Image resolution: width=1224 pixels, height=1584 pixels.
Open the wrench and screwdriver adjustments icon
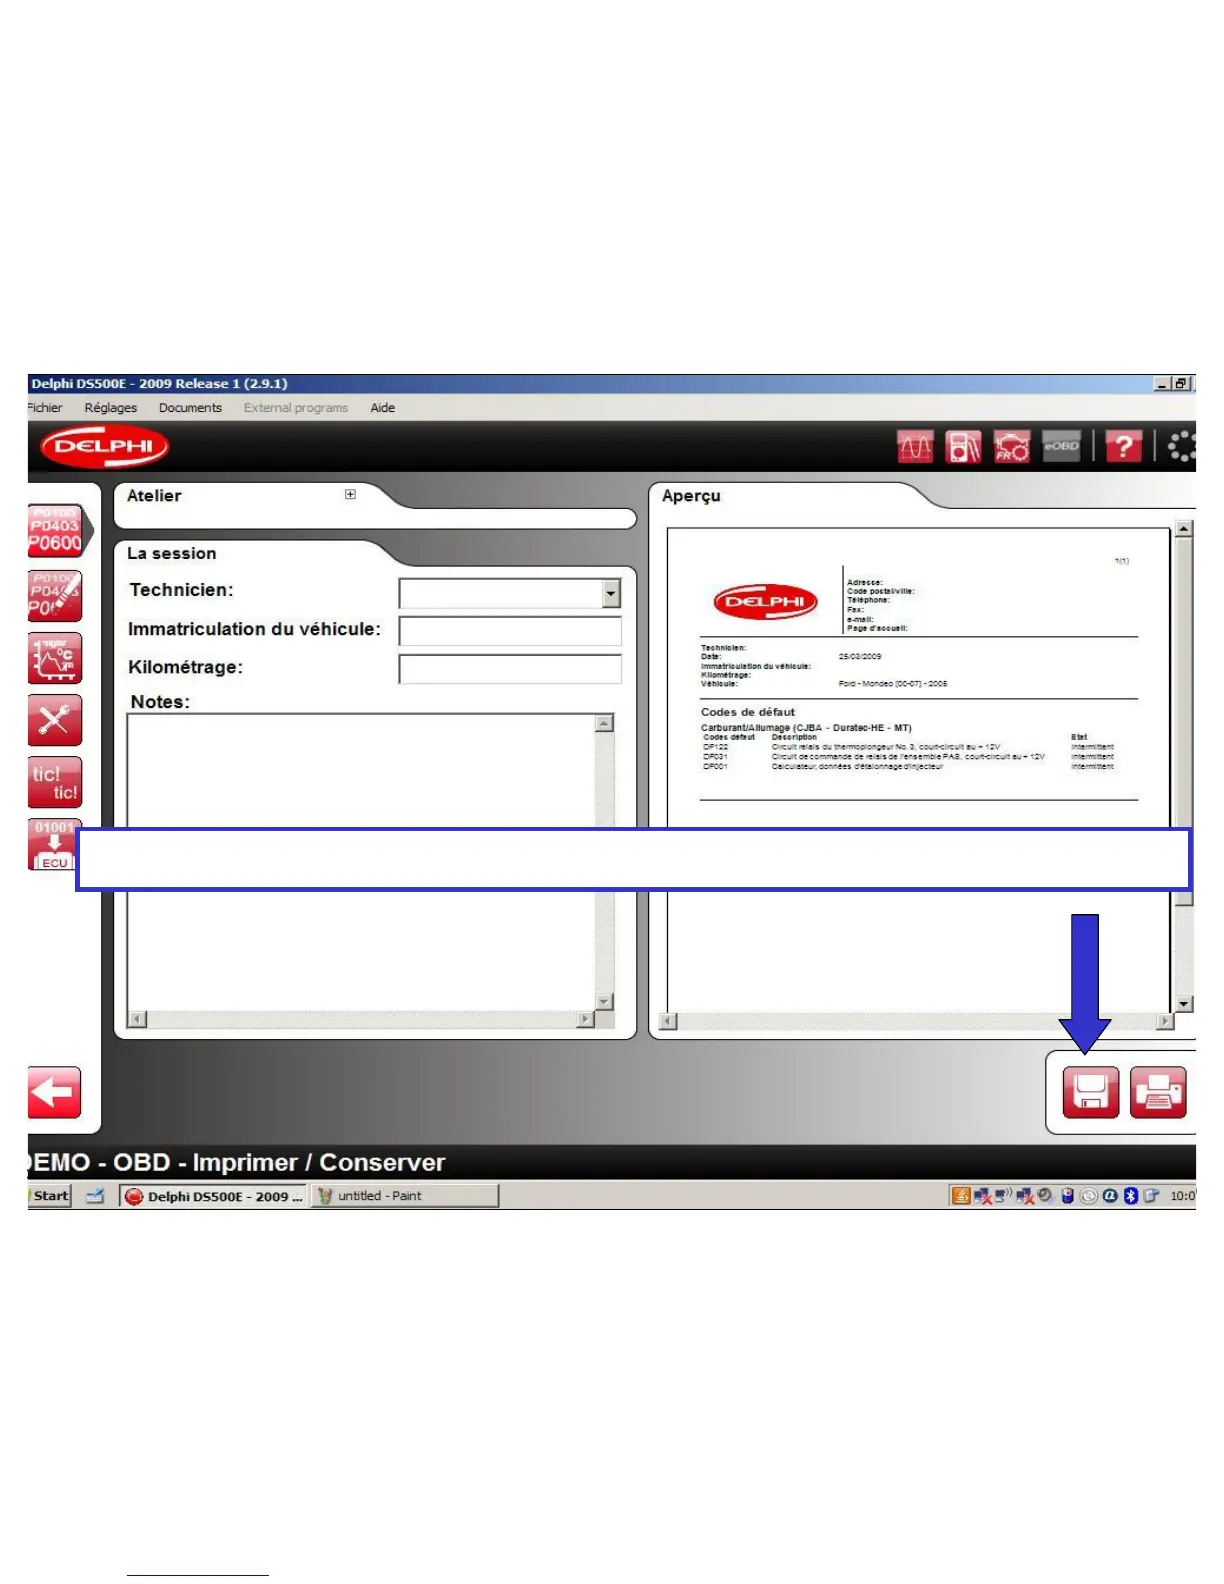(55, 720)
